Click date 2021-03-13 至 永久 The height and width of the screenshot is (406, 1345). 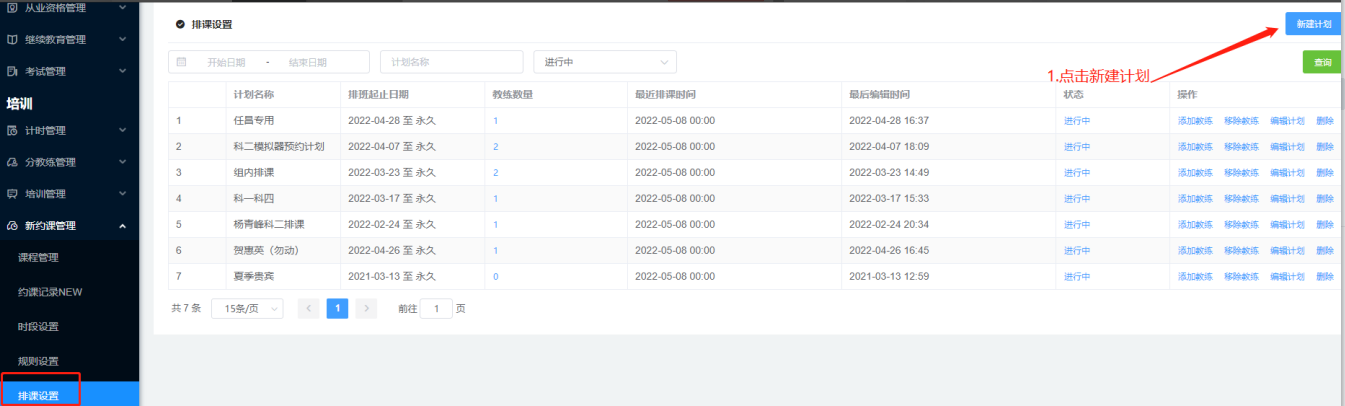(391, 277)
